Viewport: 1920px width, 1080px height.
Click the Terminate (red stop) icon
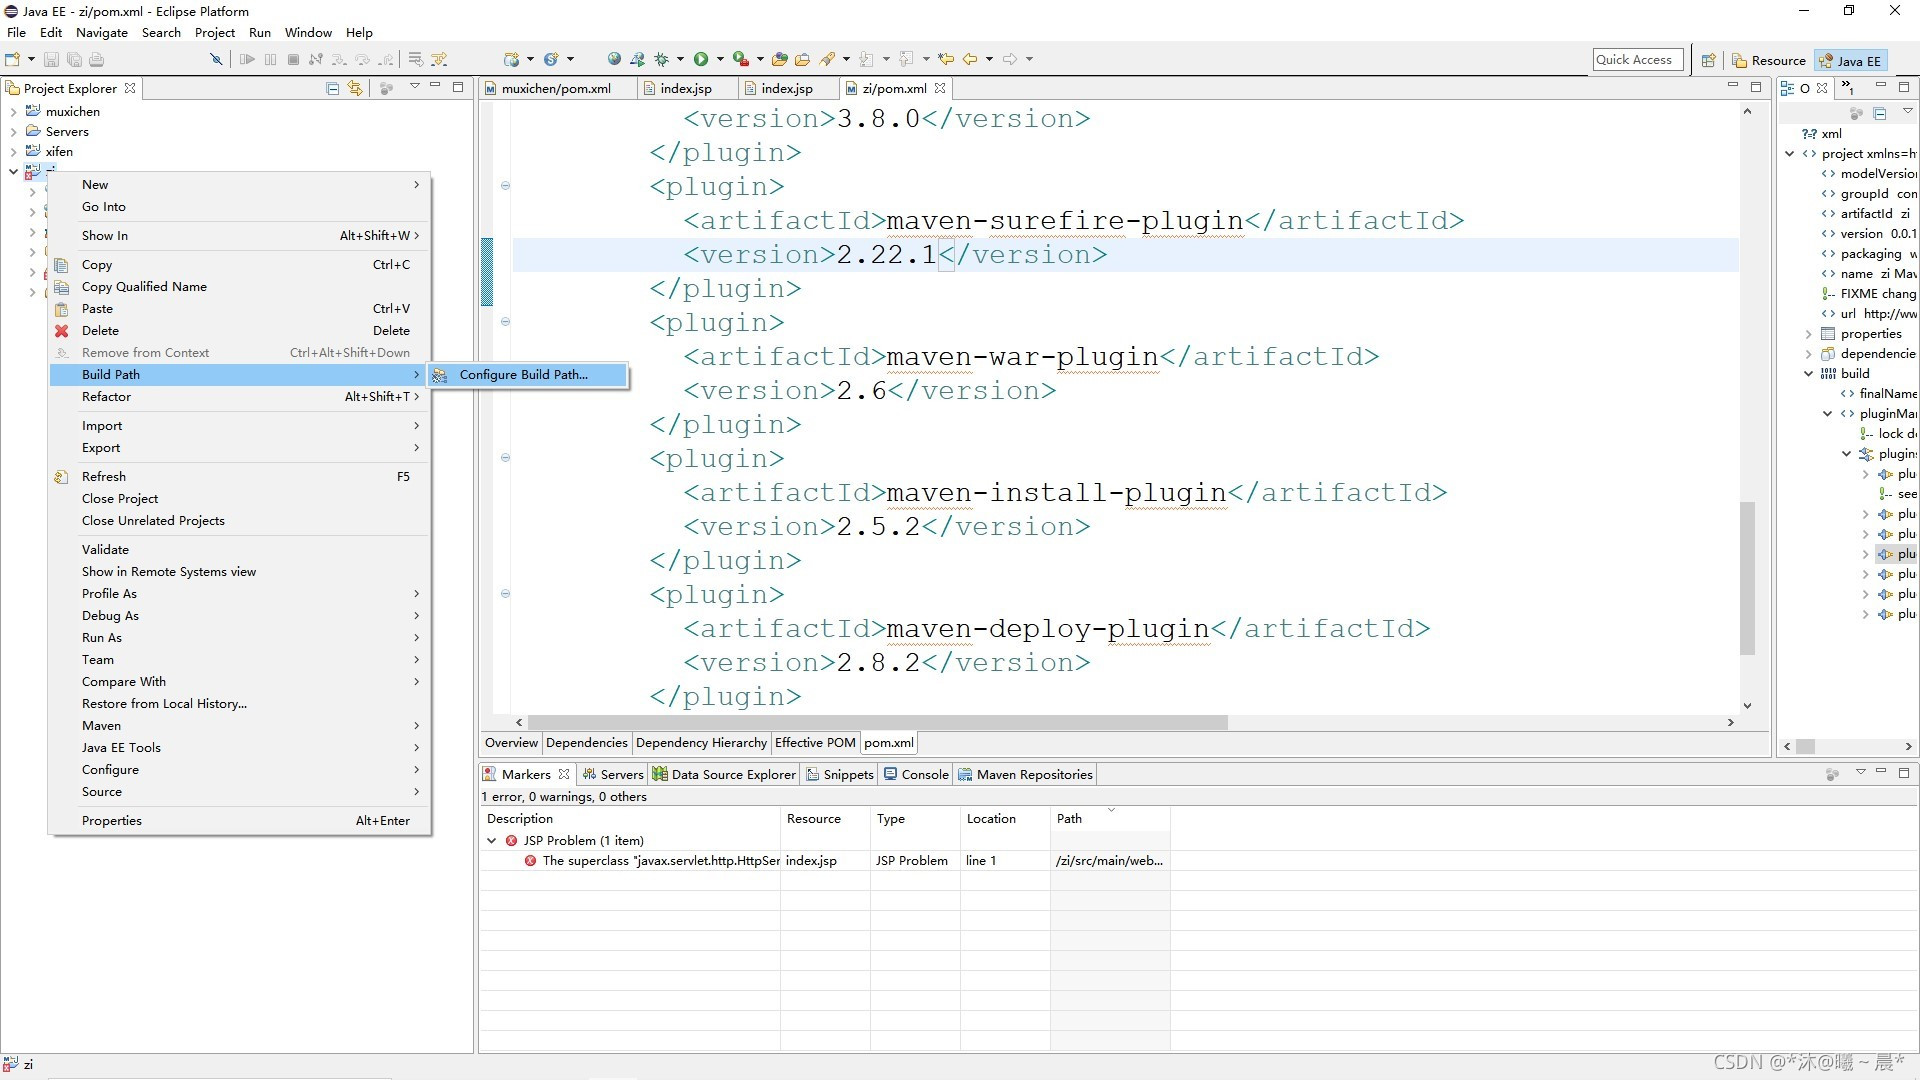pyautogui.click(x=294, y=59)
